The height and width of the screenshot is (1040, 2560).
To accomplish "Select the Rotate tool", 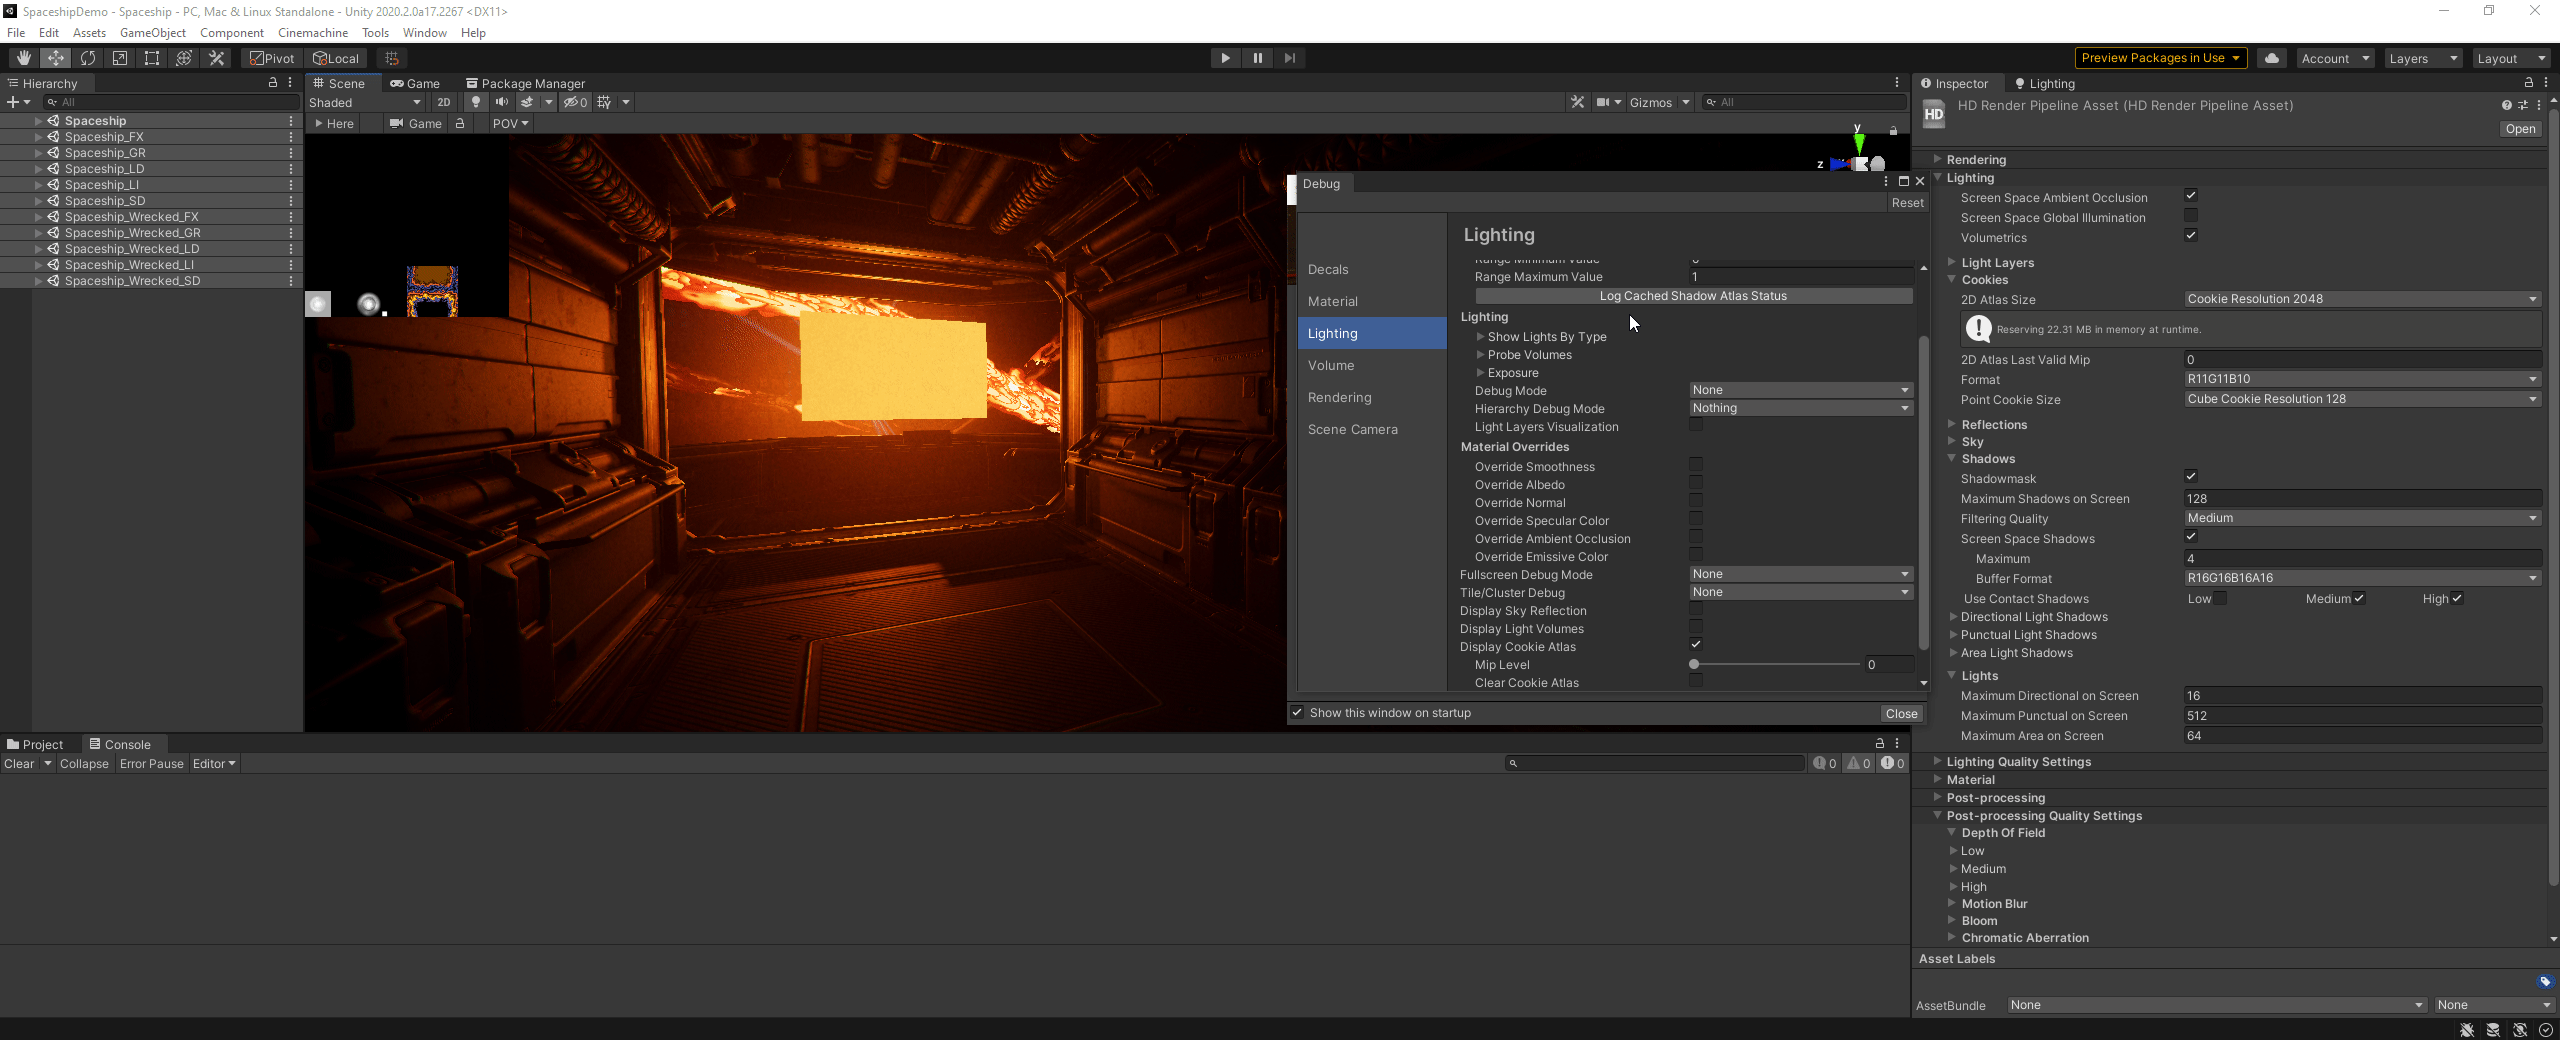I will click(x=88, y=58).
